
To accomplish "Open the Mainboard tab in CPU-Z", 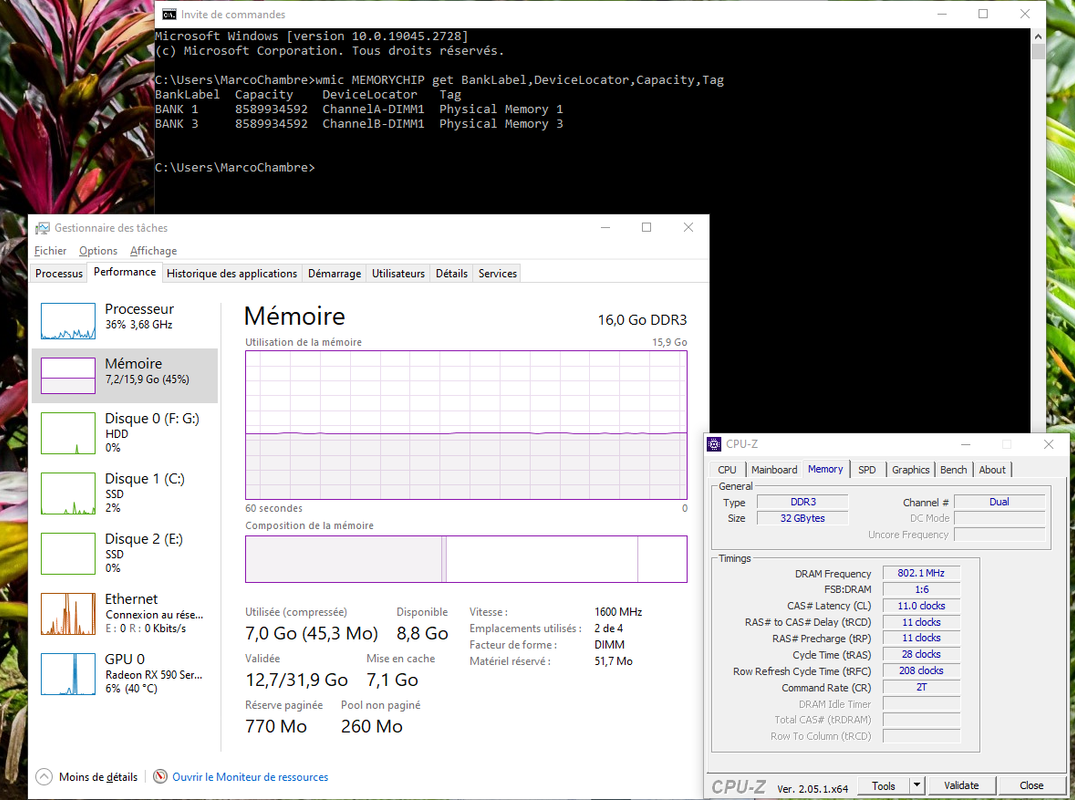I will pos(774,470).
